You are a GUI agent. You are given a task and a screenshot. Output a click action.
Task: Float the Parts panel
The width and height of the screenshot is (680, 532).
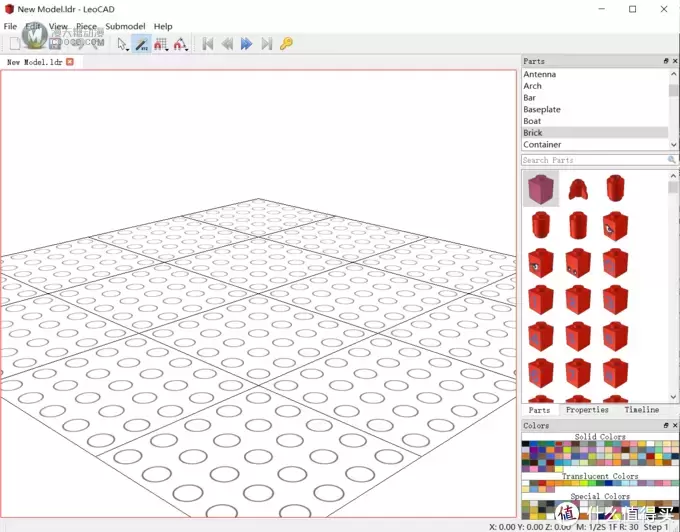pyautogui.click(x=666, y=61)
